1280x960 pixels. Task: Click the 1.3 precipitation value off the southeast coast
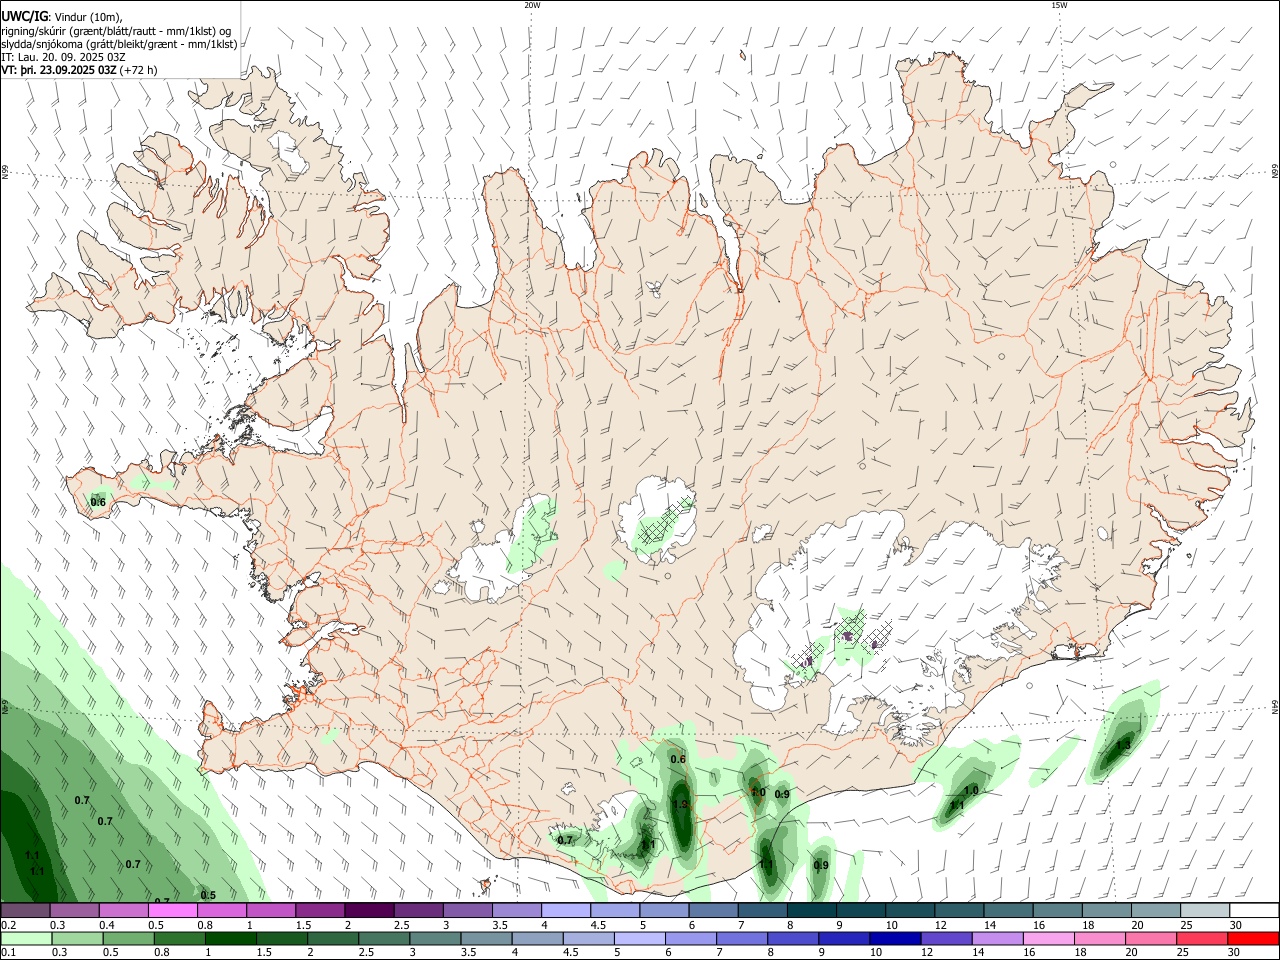(x=1123, y=744)
